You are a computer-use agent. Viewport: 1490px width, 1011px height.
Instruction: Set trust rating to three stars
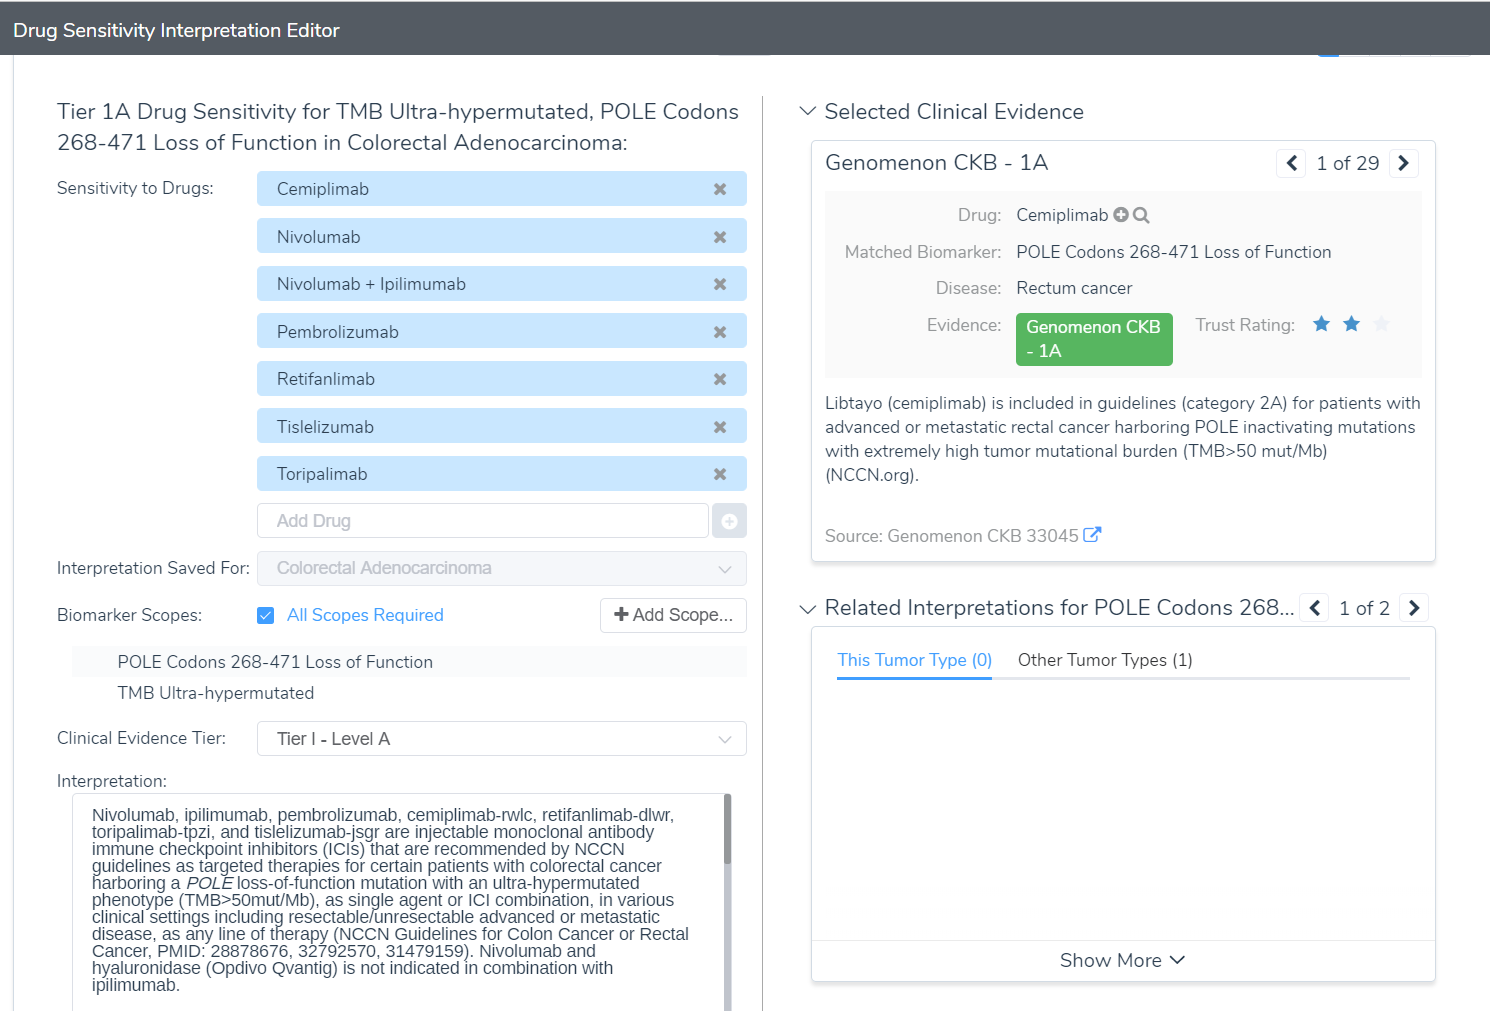click(1381, 324)
